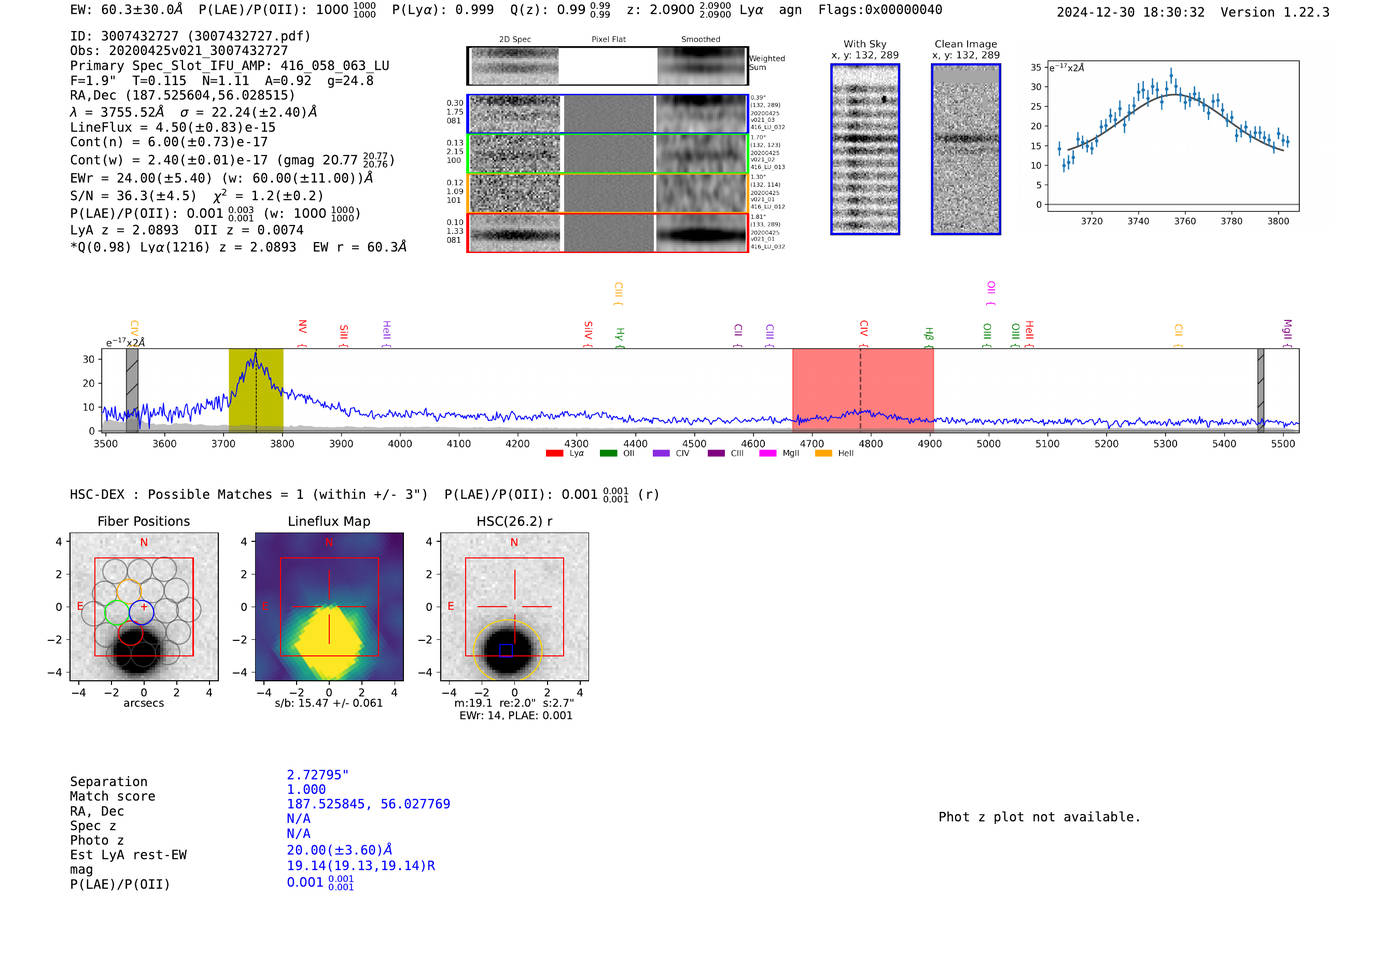Click the SiIV line label above spectrum
This screenshot has height=953, width=1400.
(588, 332)
